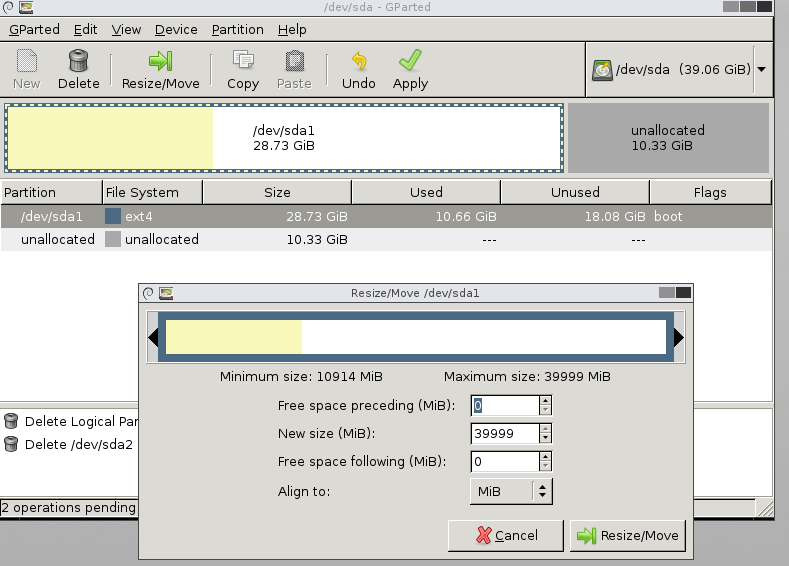Decrease Free space preceding value
The height and width of the screenshot is (566, 789).
click(545, 410)
